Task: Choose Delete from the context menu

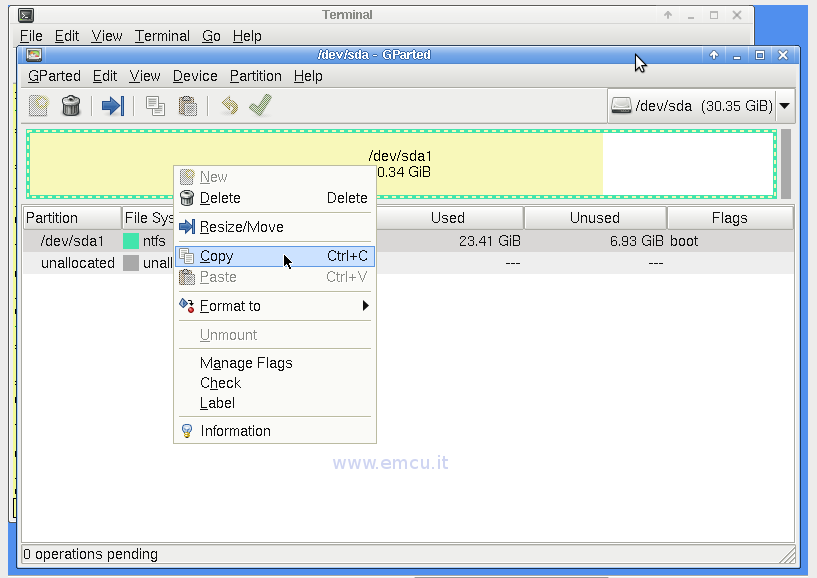Action: pos(275,198)
